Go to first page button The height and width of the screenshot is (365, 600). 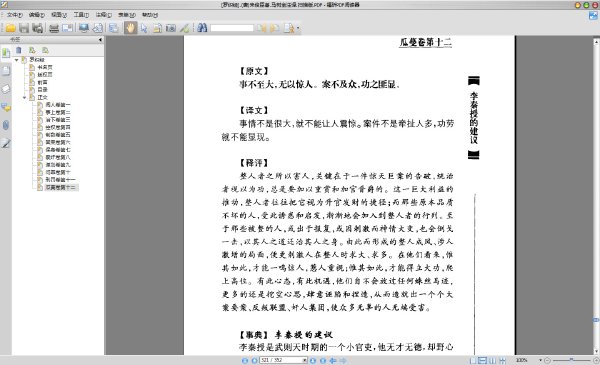click(x=245, y=360)
